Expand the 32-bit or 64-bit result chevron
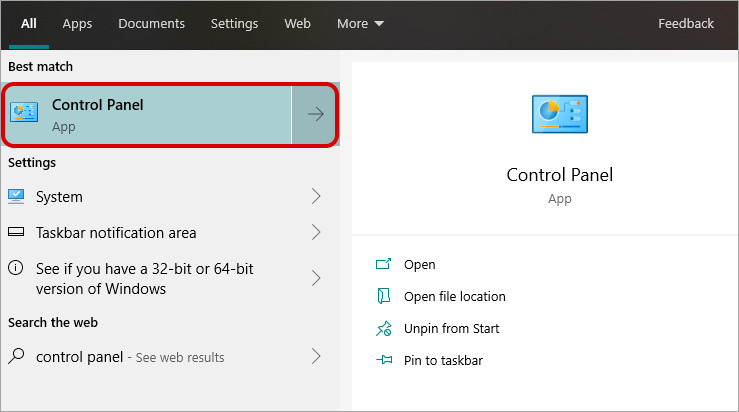The width and height of the screenshot is (739, 412). pos(316,278)
